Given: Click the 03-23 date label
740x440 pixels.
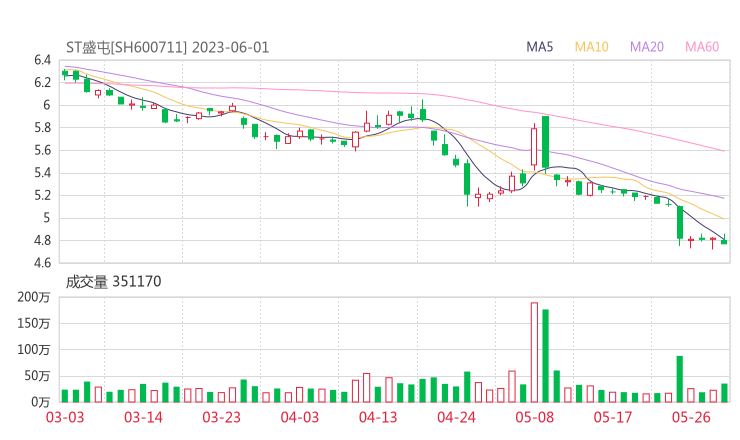Looking at the screenshot, I should tap(221, 417).
